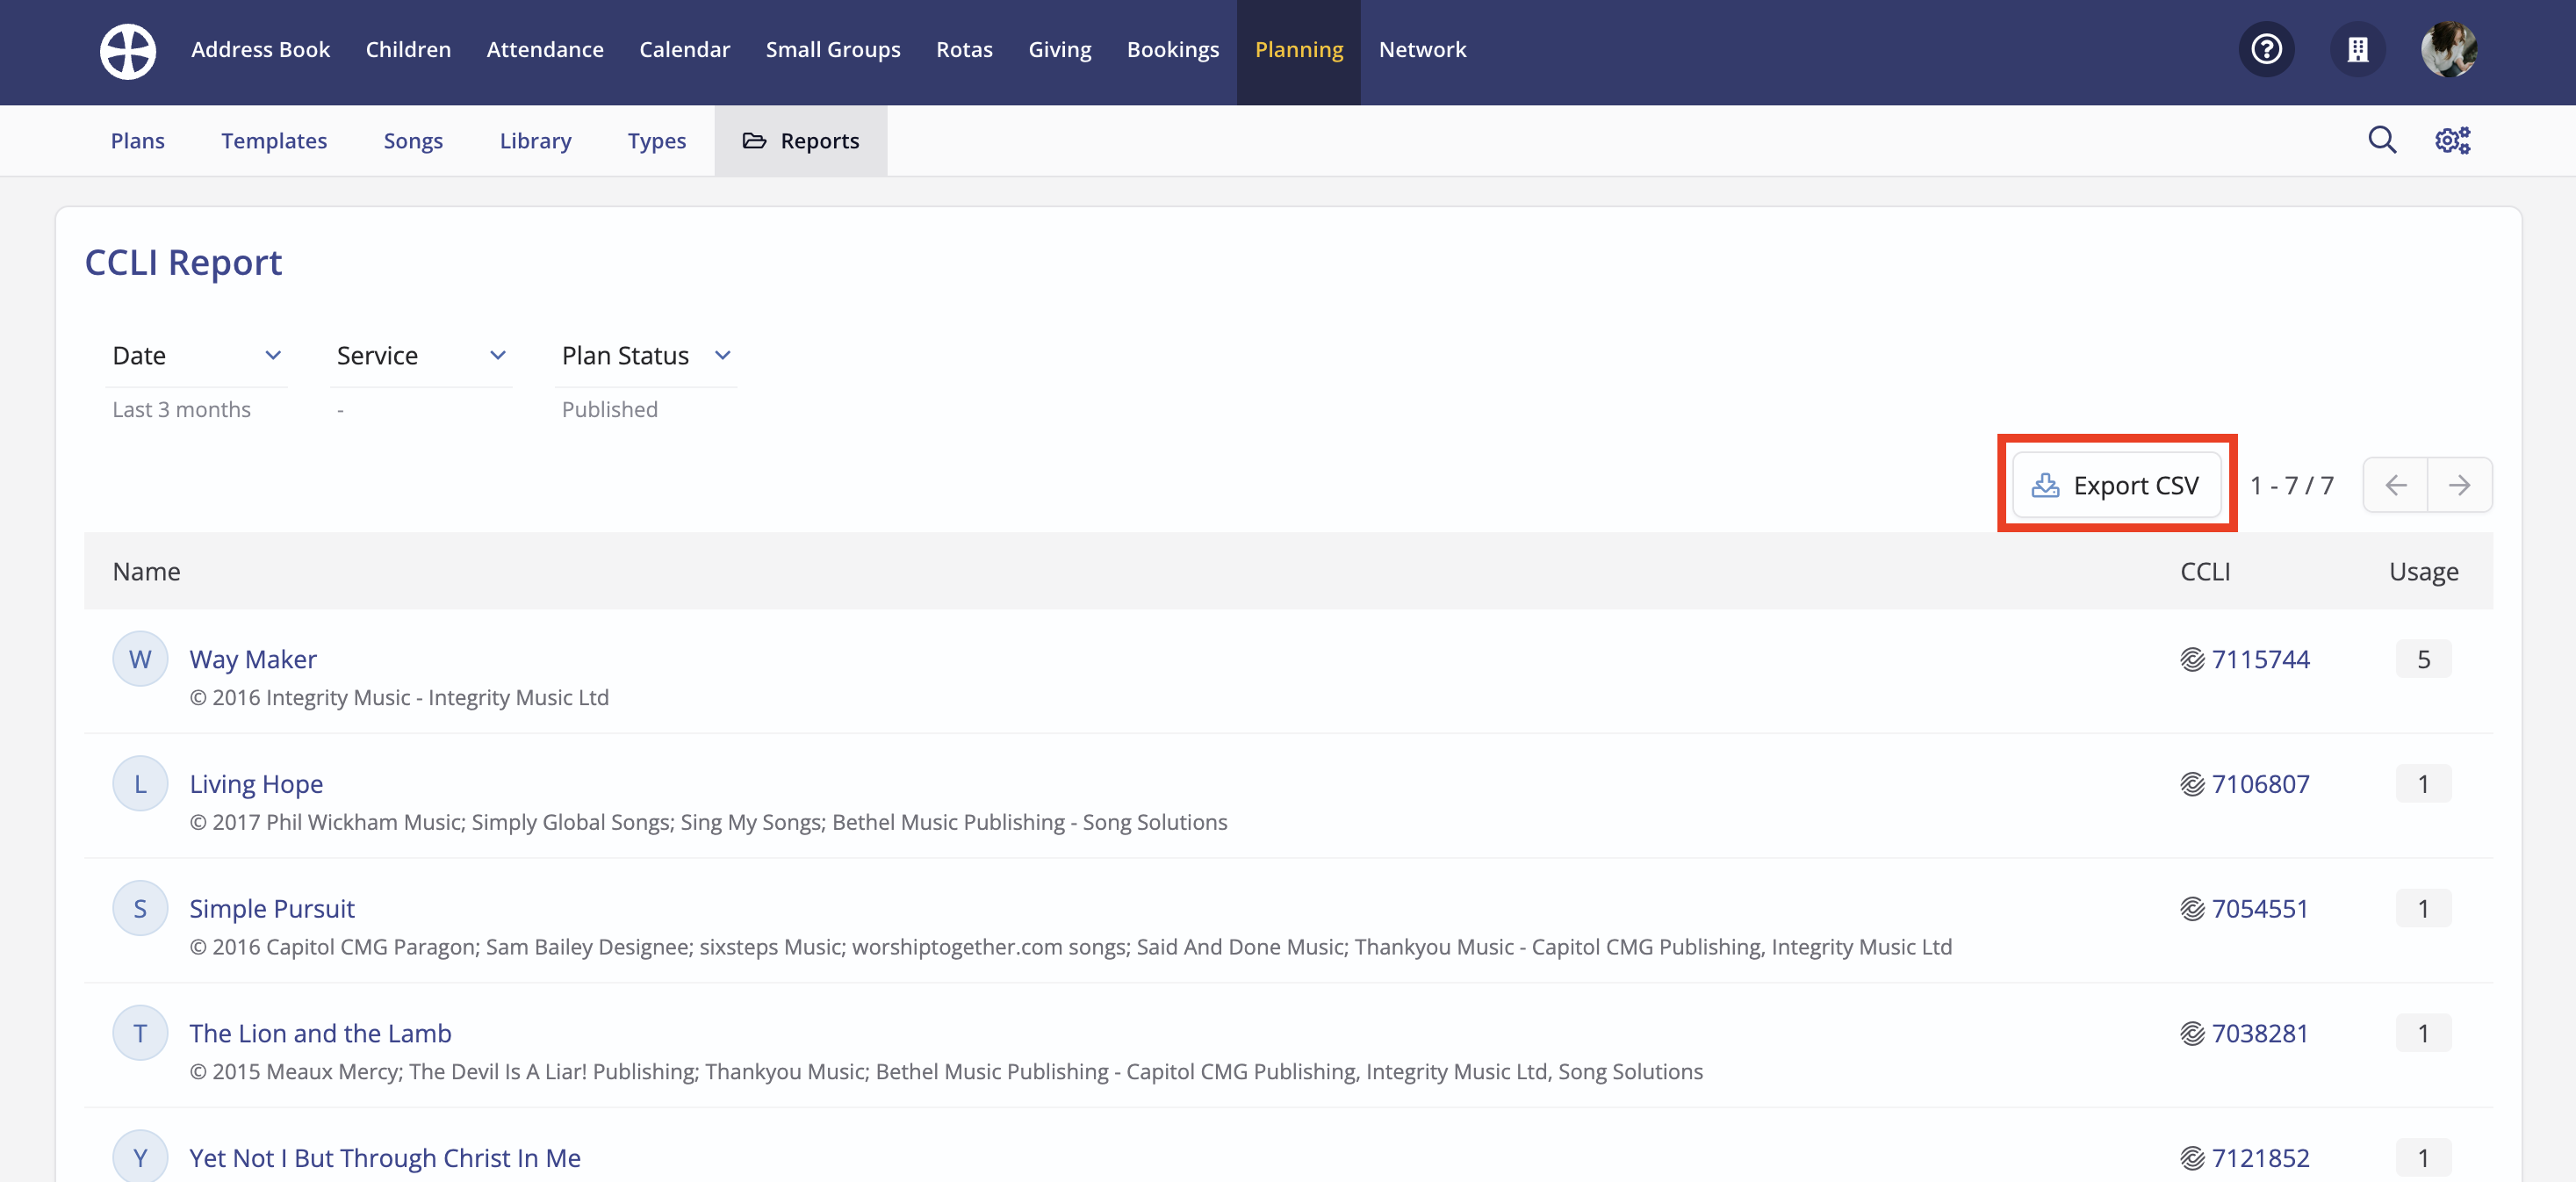Open the Rotas module

[x=964, y=50]
